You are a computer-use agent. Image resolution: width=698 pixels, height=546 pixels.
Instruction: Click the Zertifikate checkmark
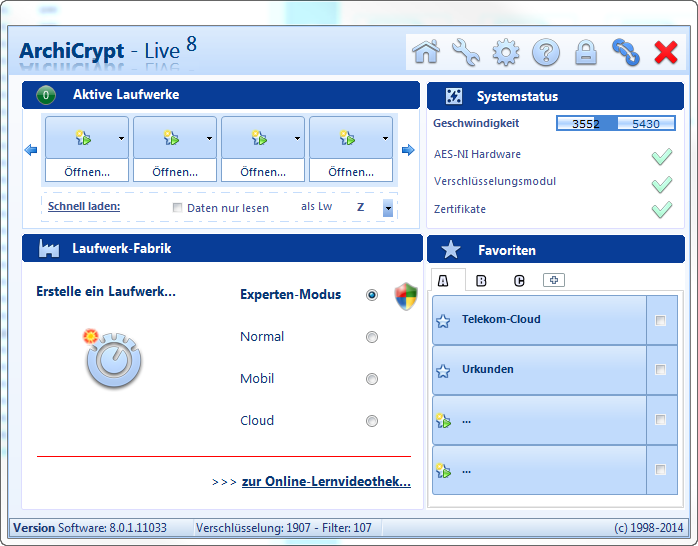tap(662, 209)
